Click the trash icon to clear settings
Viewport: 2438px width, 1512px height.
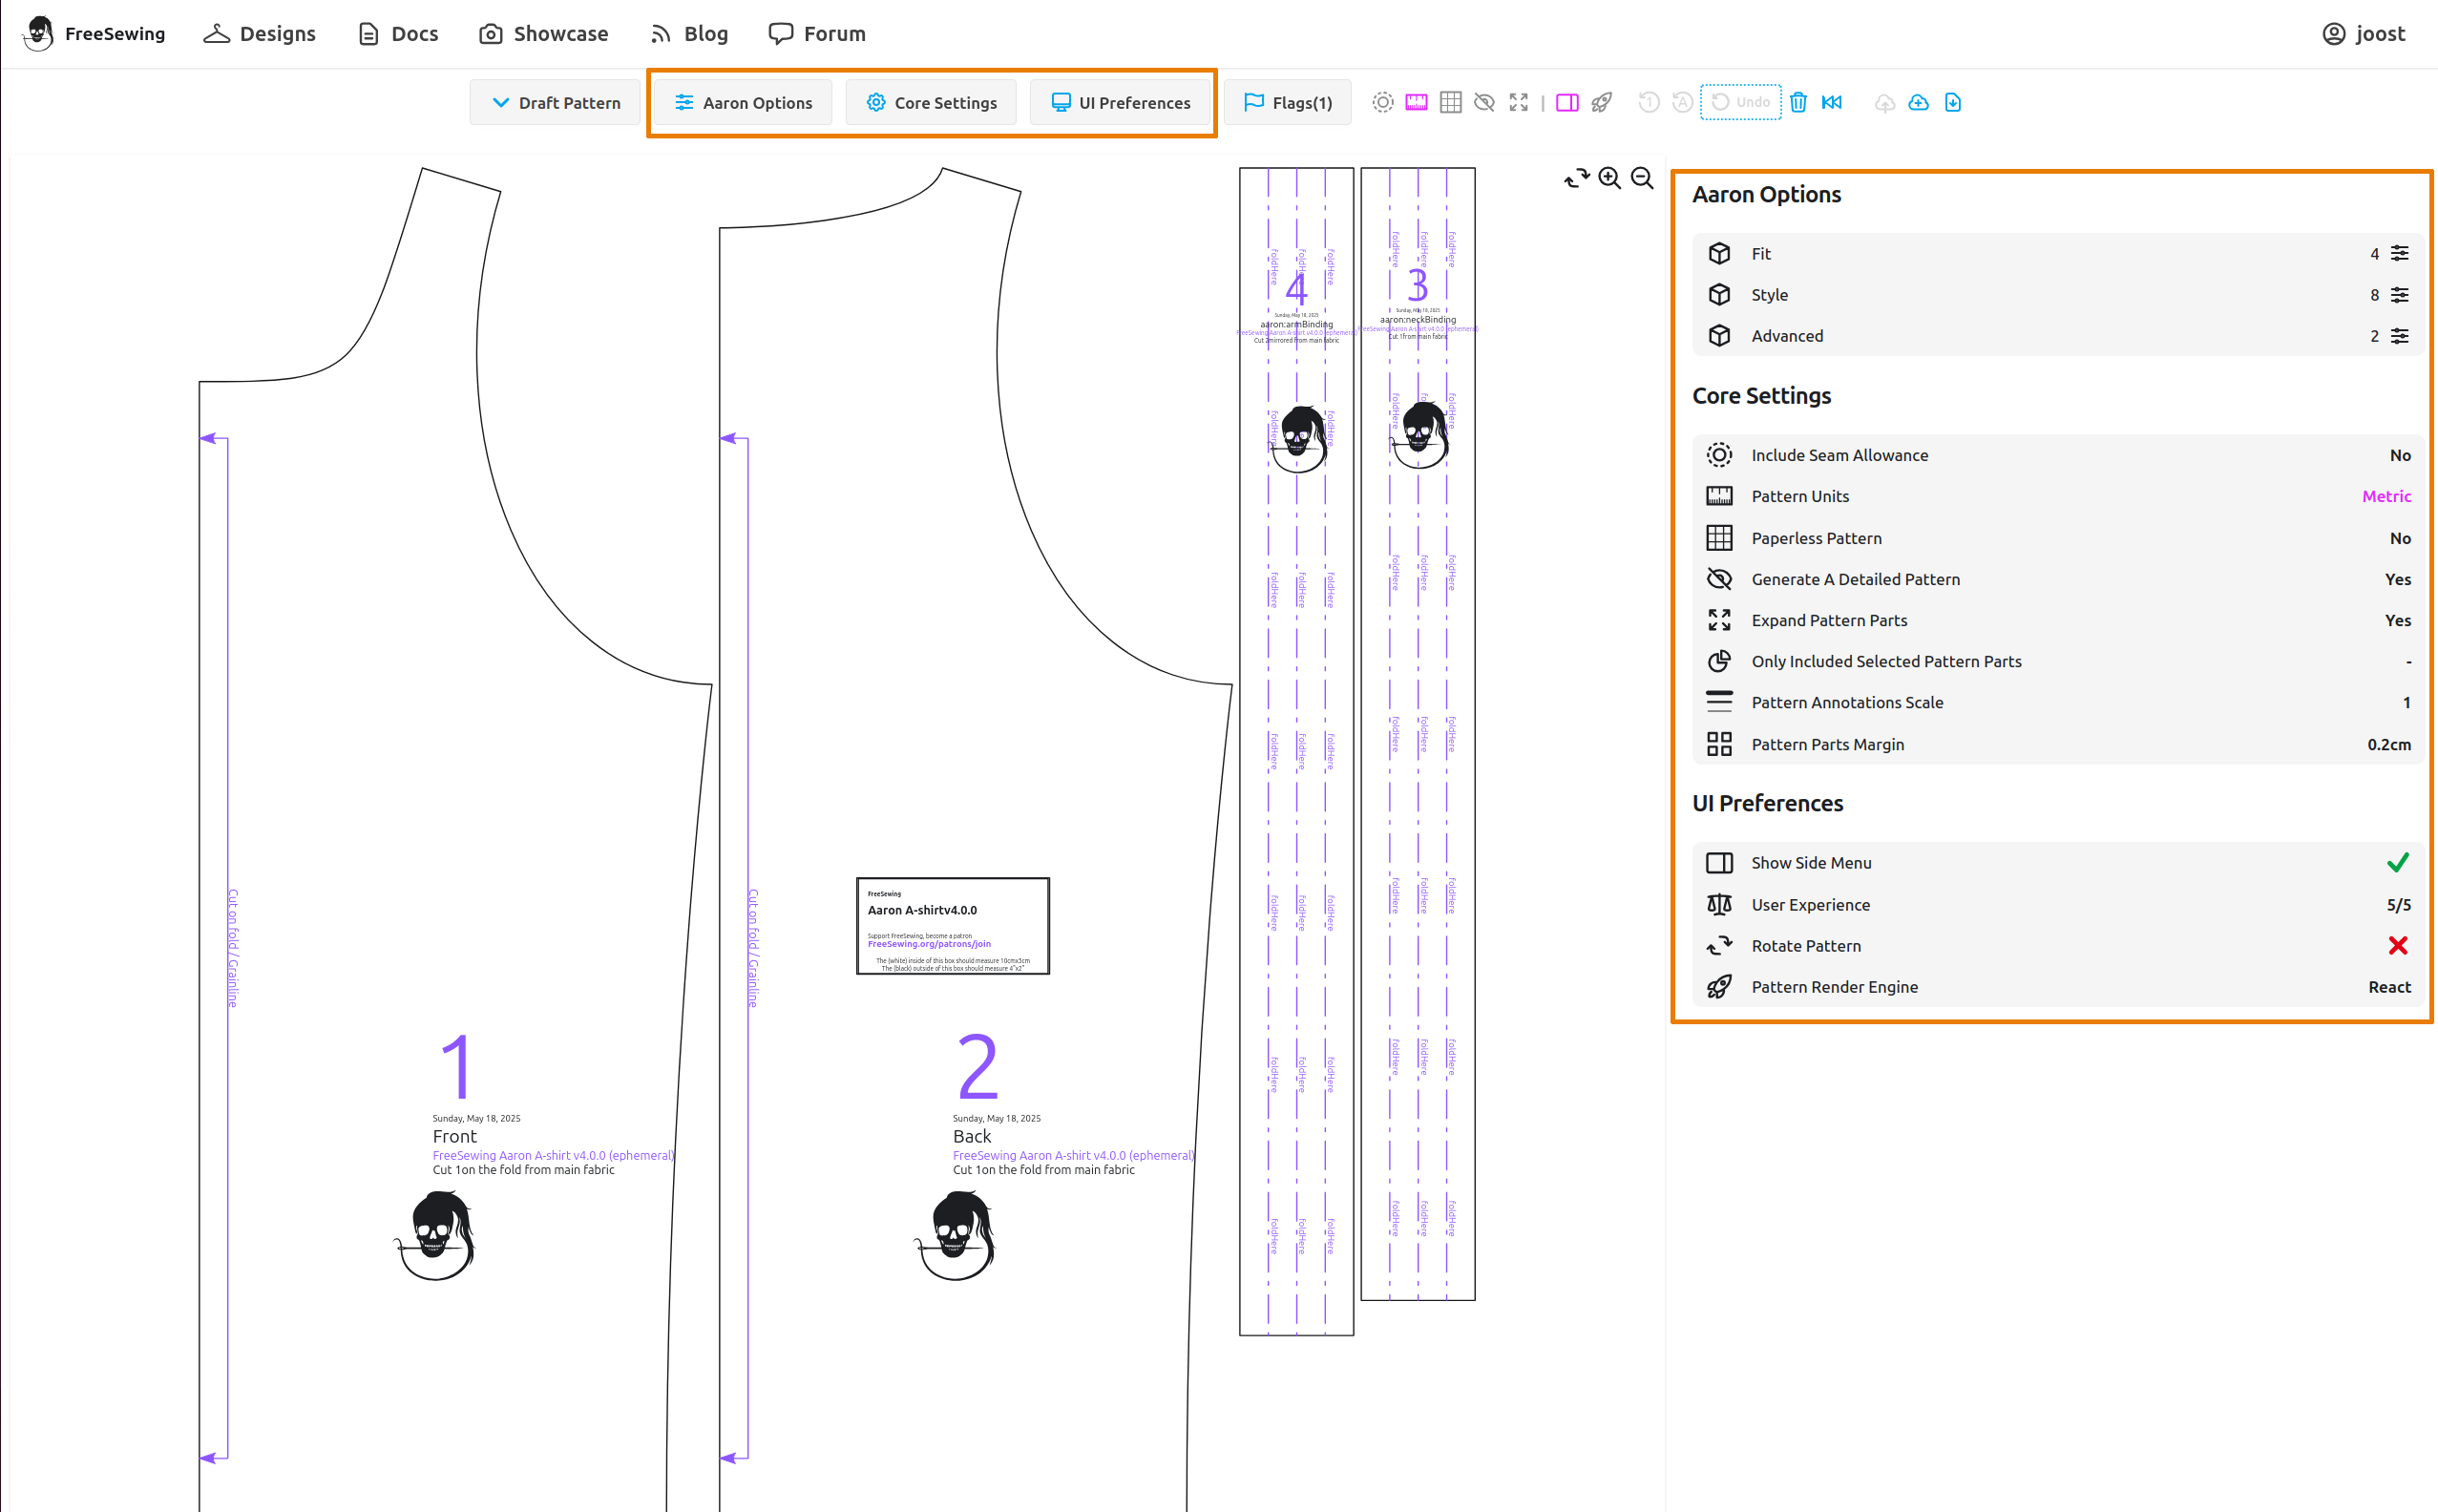point(1798,102)
